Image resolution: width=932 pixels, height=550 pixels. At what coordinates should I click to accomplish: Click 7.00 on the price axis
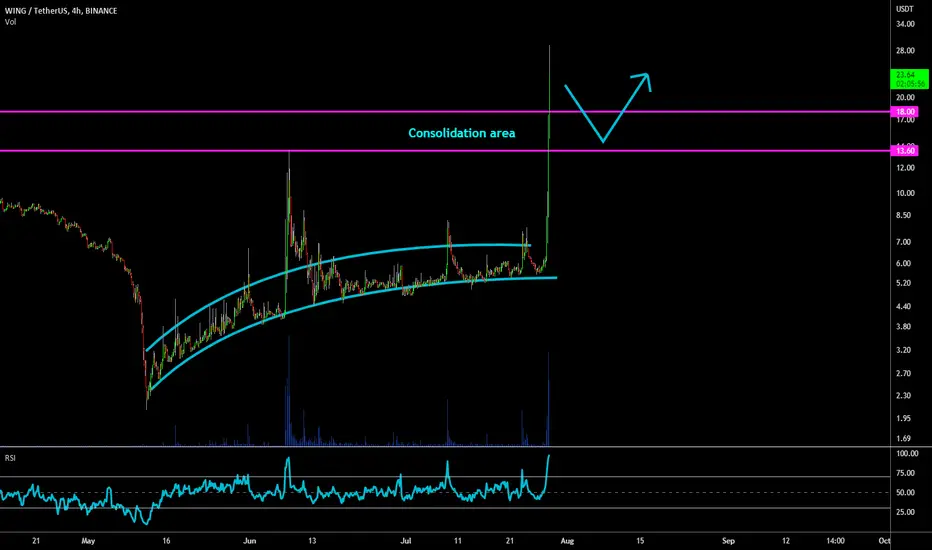click(903, 242)
